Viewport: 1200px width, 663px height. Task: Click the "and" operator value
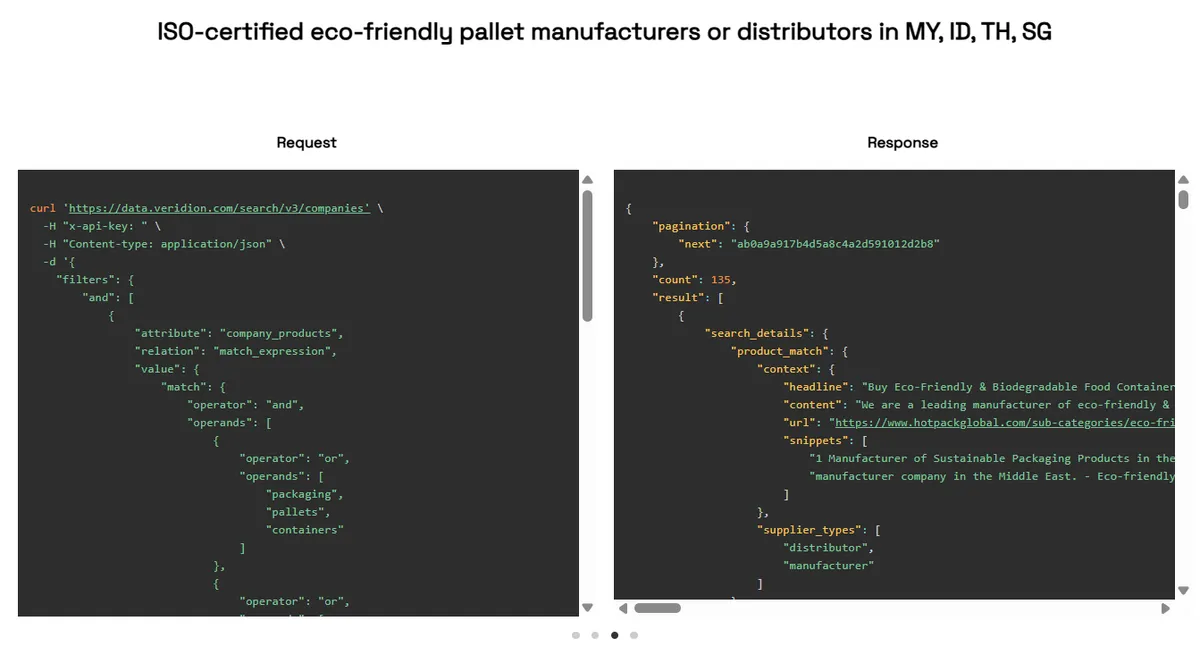284,405
